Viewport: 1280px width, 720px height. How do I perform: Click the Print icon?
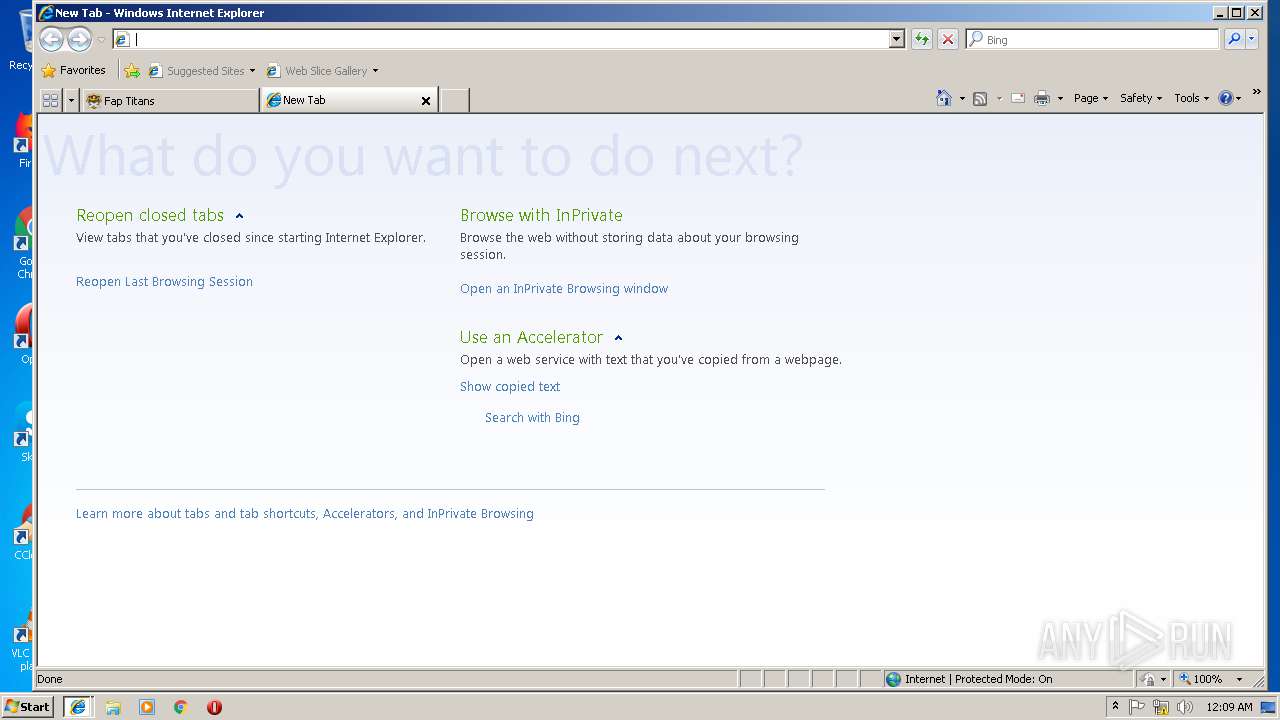1042,98
